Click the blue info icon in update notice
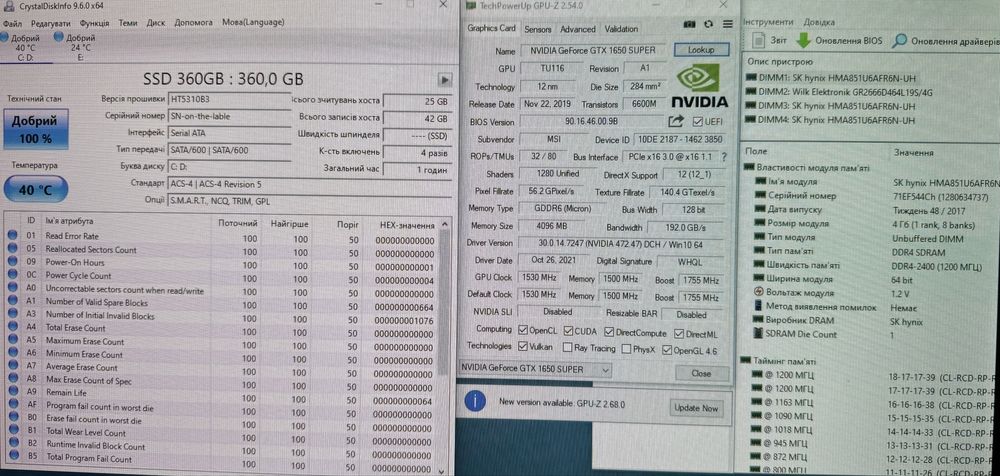 [x=475, y=403]
